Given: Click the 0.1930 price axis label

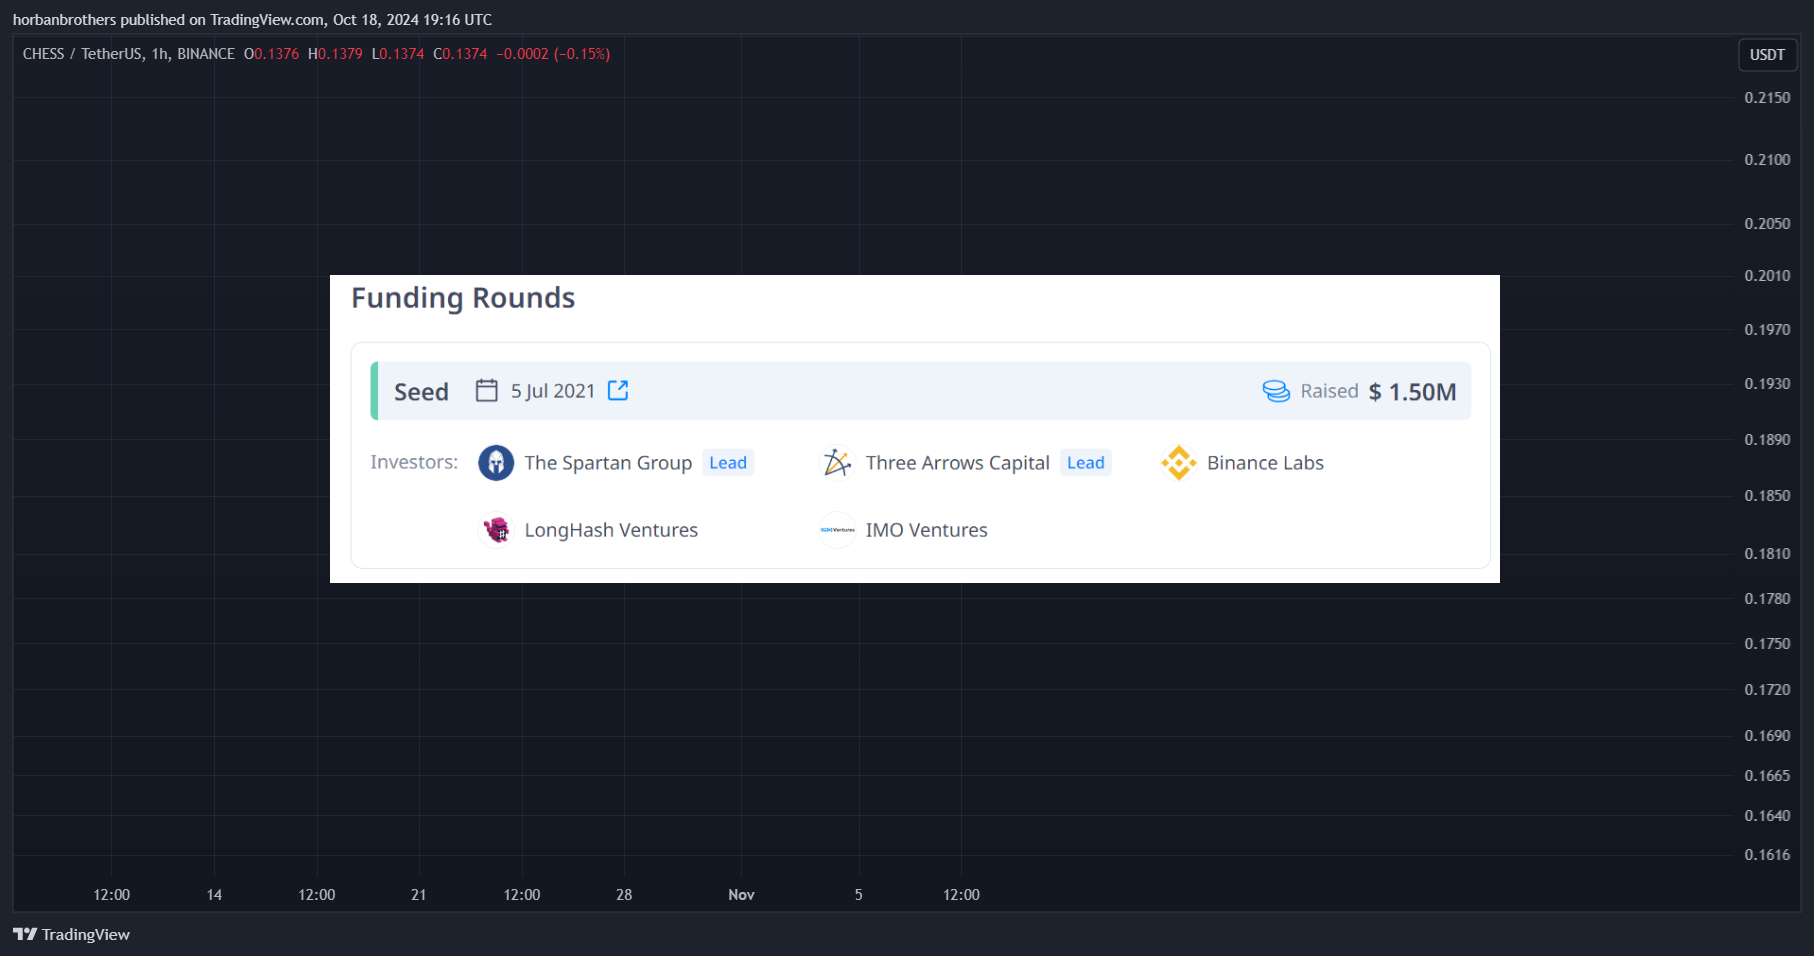Looking at the screenshot, I should pos(1767,384).
